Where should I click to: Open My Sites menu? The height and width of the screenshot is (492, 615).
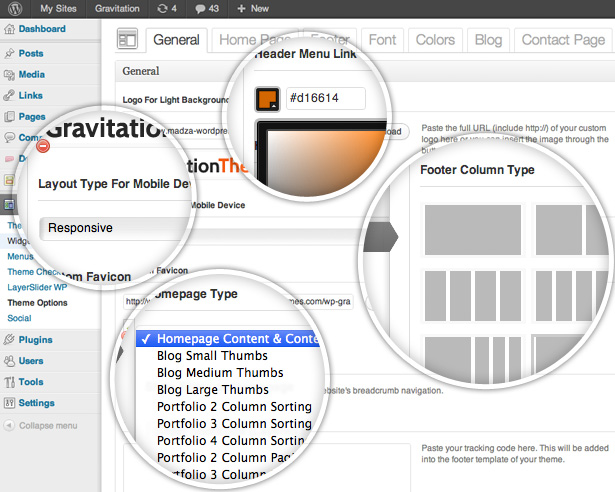[x=58, y=8]
